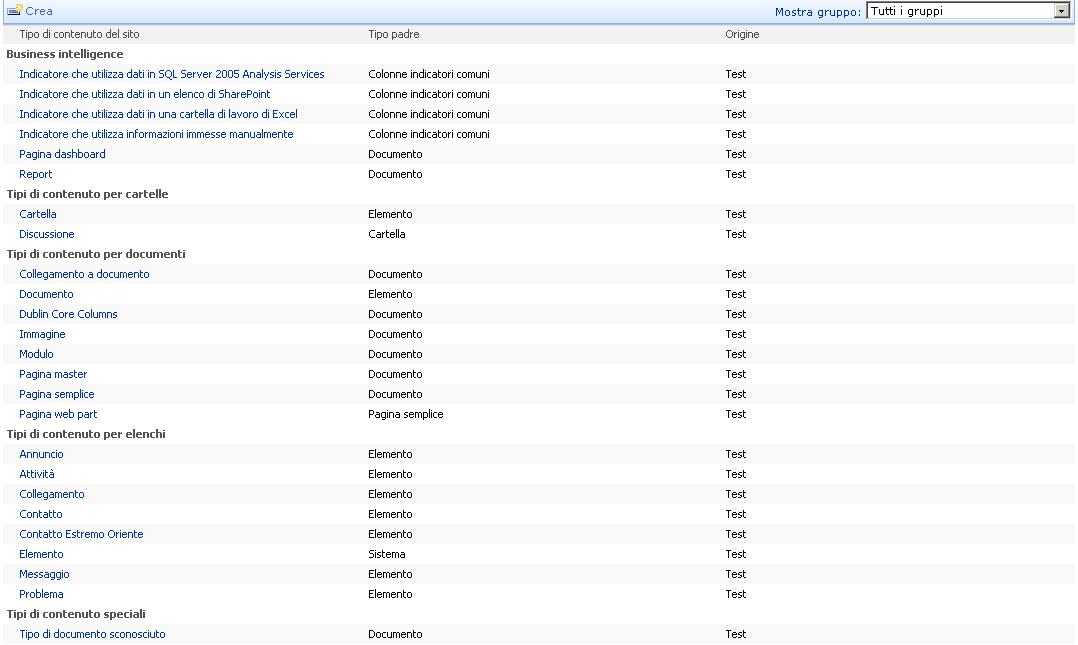Click Sistema parent type in Elemento row
The width and height of the screenshot is (1078, 645).
[386, 554]
